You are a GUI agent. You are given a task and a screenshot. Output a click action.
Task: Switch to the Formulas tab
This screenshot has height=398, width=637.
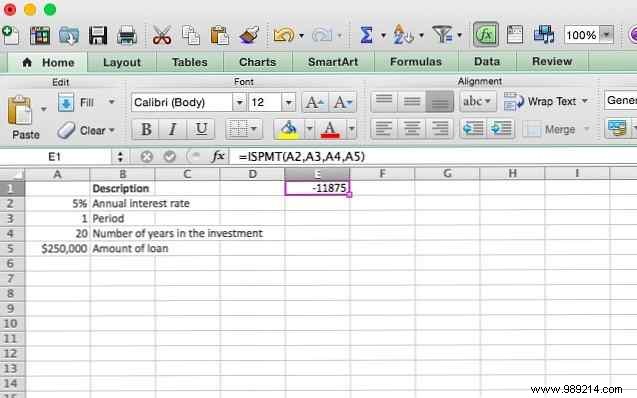pyautogui.click(x=416, y=62)
